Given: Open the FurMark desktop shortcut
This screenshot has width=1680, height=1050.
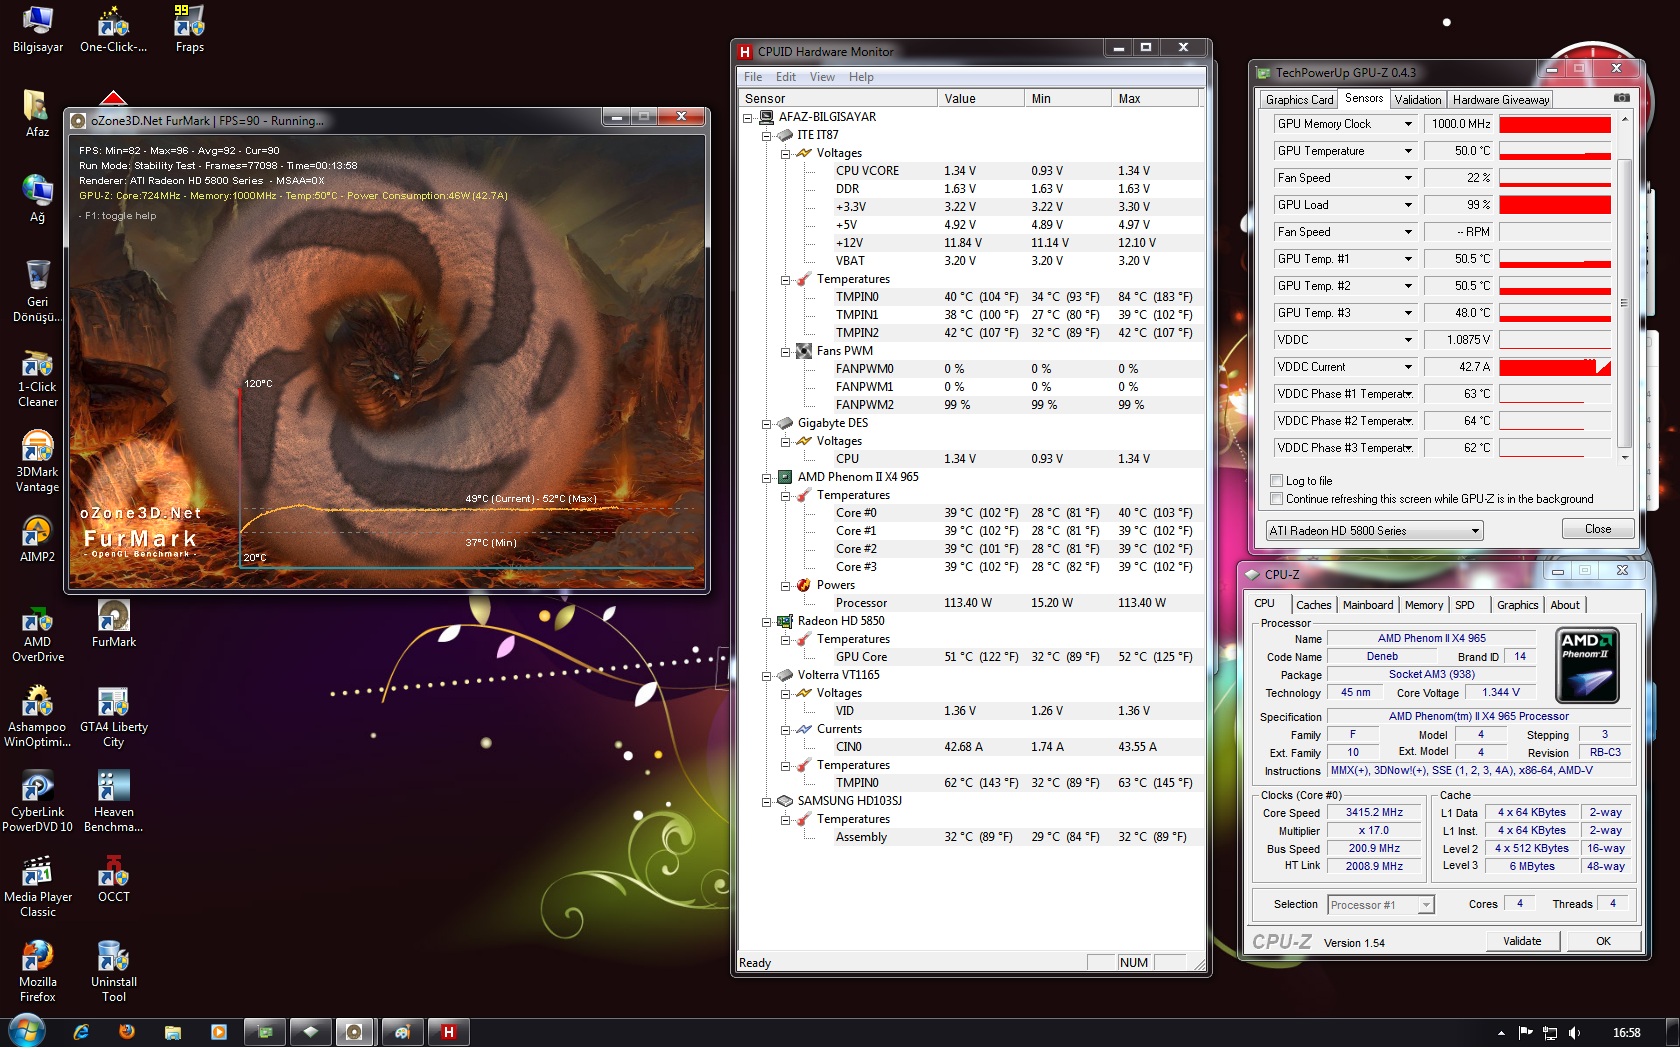Looking at the screenshot, I should (x=113, y=625).
